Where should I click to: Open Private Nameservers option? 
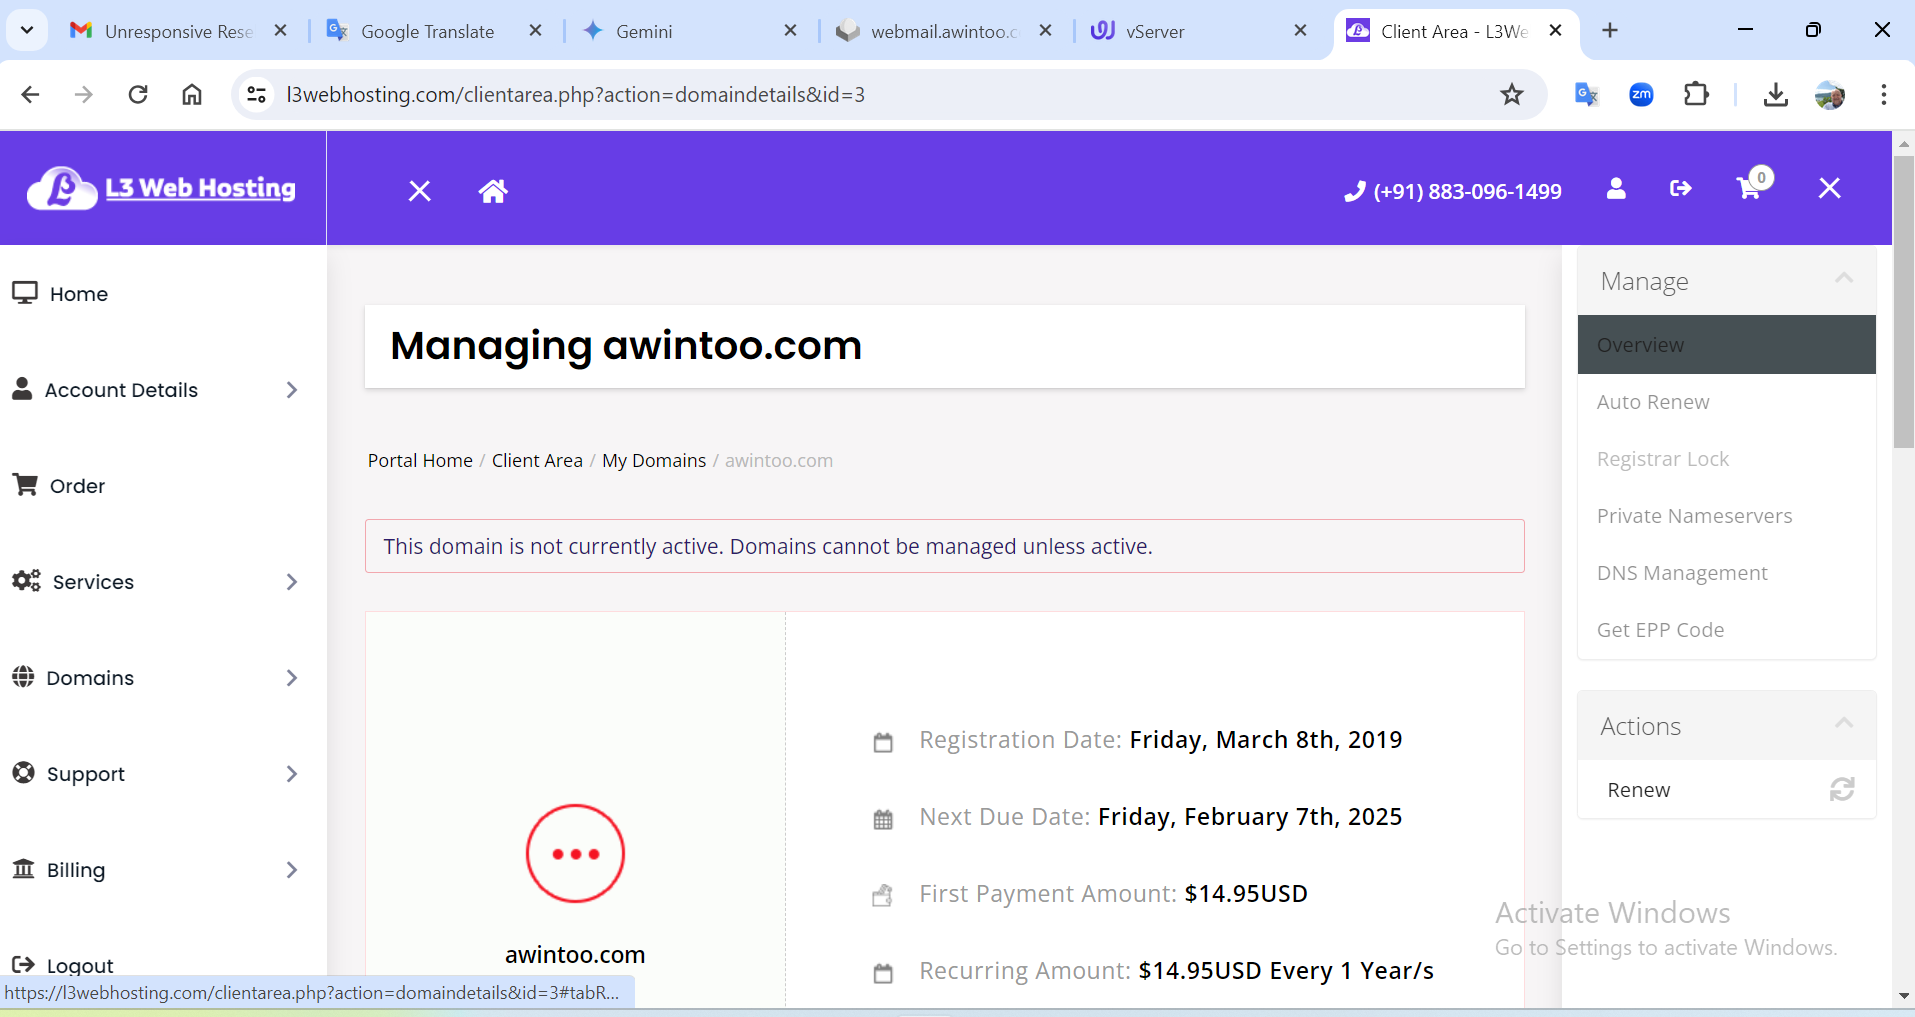(1726, 516)
